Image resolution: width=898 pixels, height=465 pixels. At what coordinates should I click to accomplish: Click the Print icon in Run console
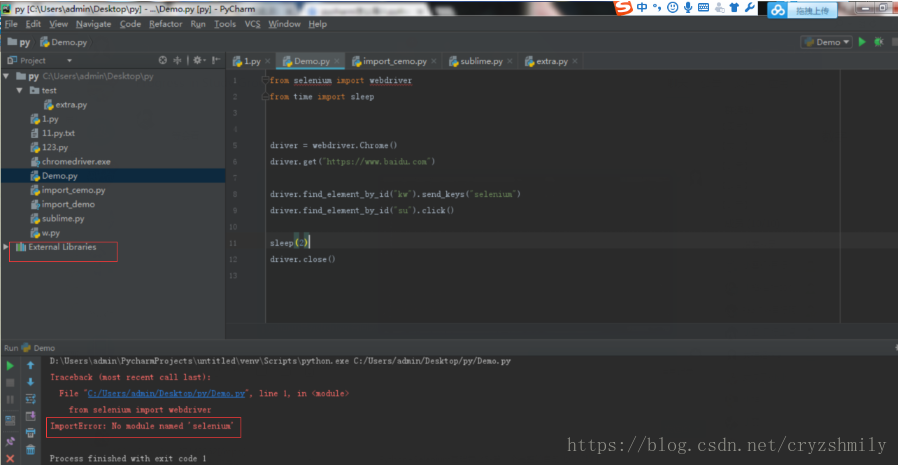point(30,433)
